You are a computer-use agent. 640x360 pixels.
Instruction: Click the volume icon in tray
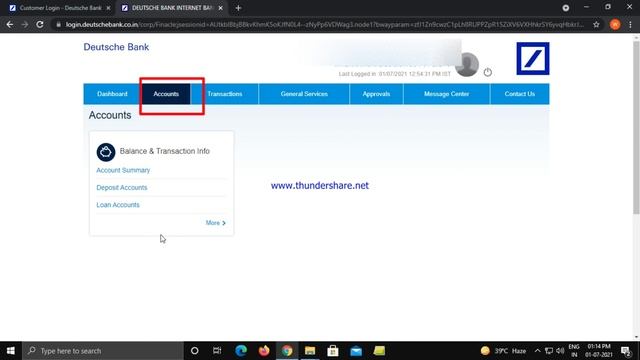pos(560,351)
